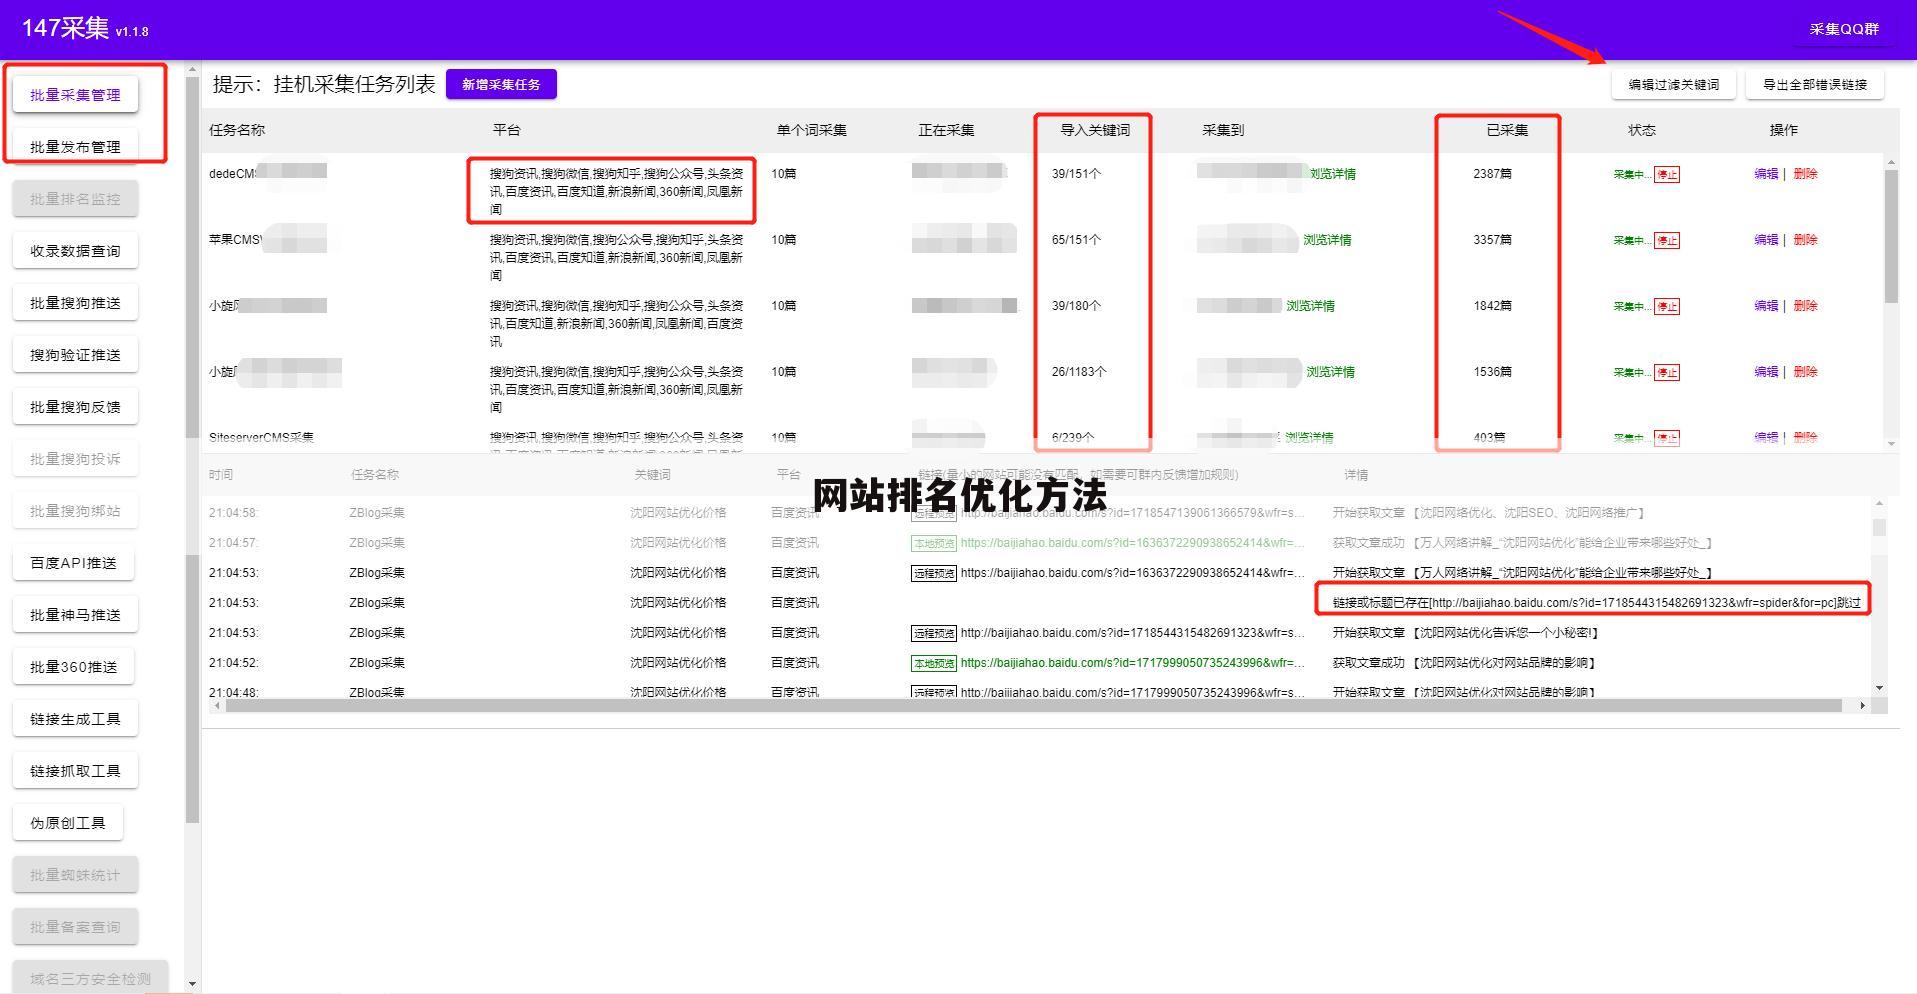Open the 链接抓取工具 tool
Screen dimensions: 1917x994
[x=74, y=770]
